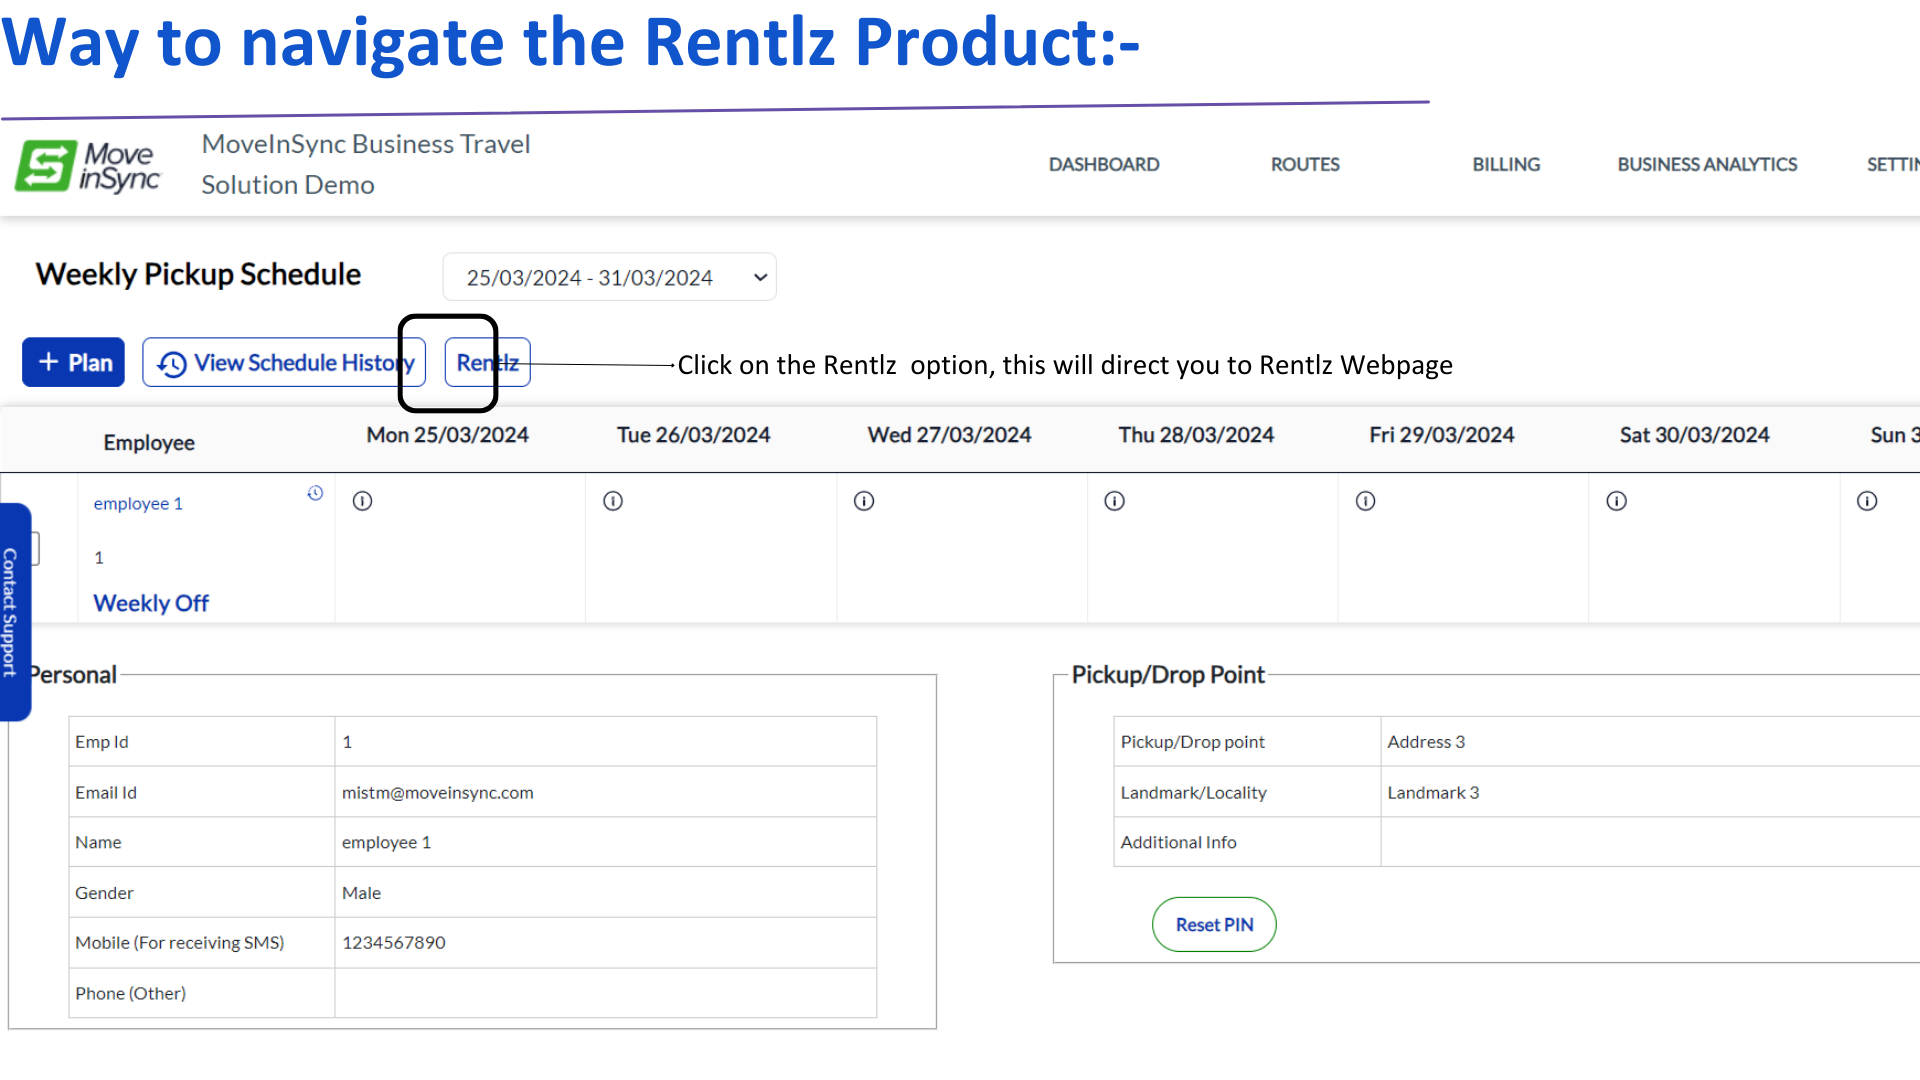The height and width of the screenshot is (1080, 1920).
Task: Open the Contact Support side tab
Action: coord(12,612)
